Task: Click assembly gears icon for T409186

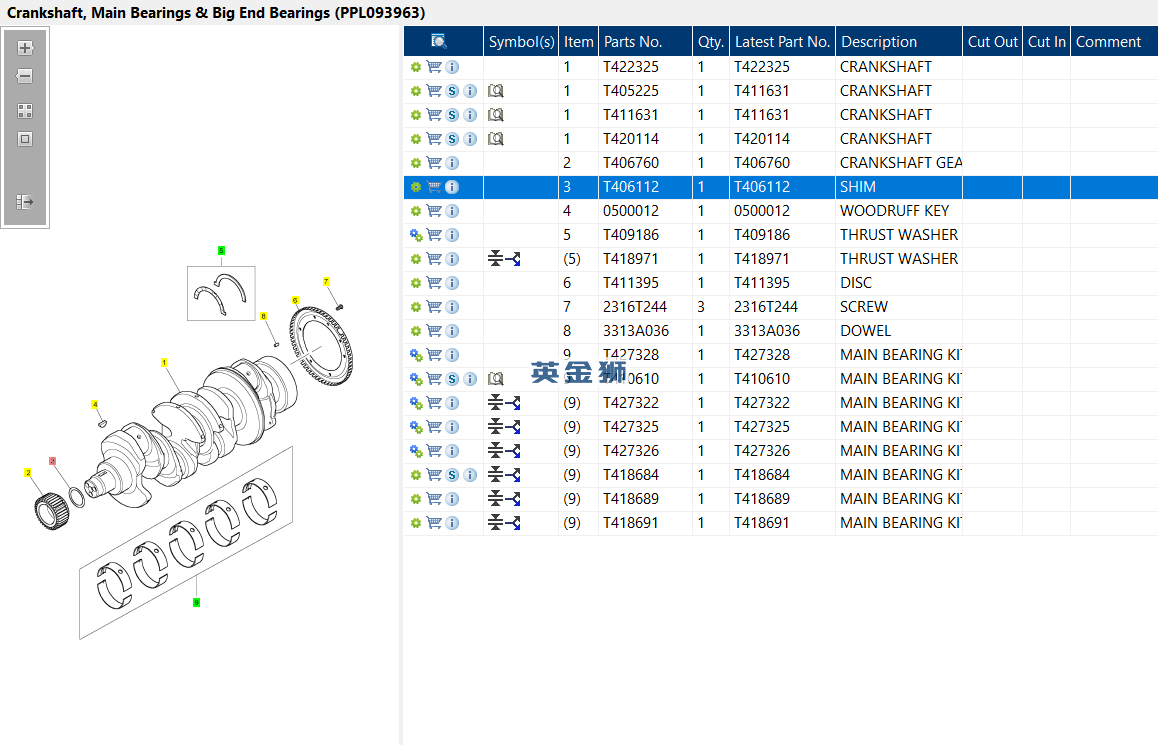Action: click(416, 235)
